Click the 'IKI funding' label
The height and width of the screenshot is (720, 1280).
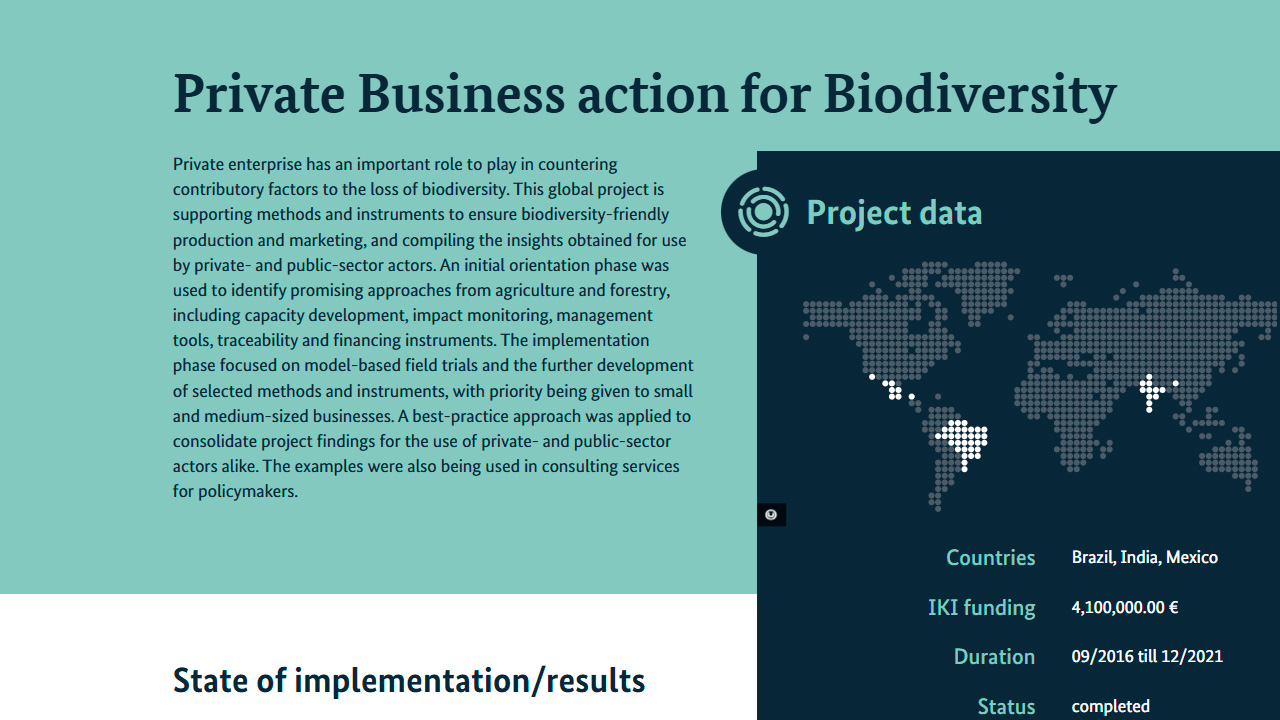click(x=981, y=607)
